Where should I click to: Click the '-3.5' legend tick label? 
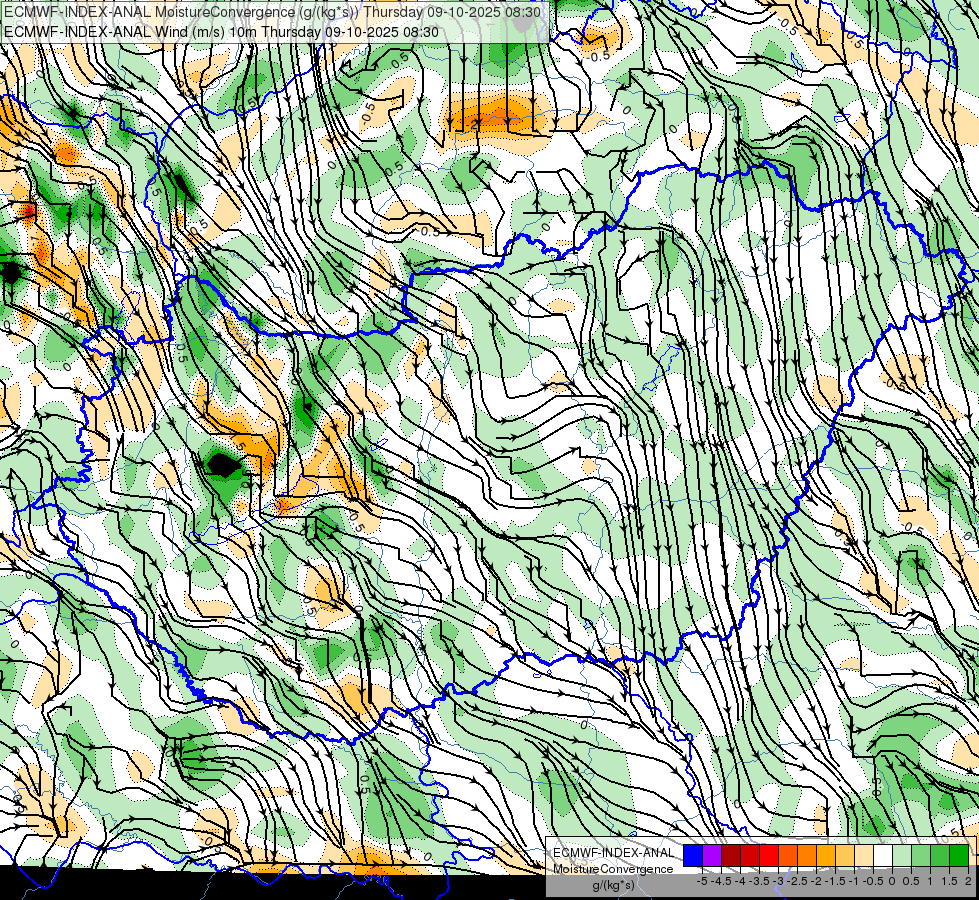coord(759,881)
